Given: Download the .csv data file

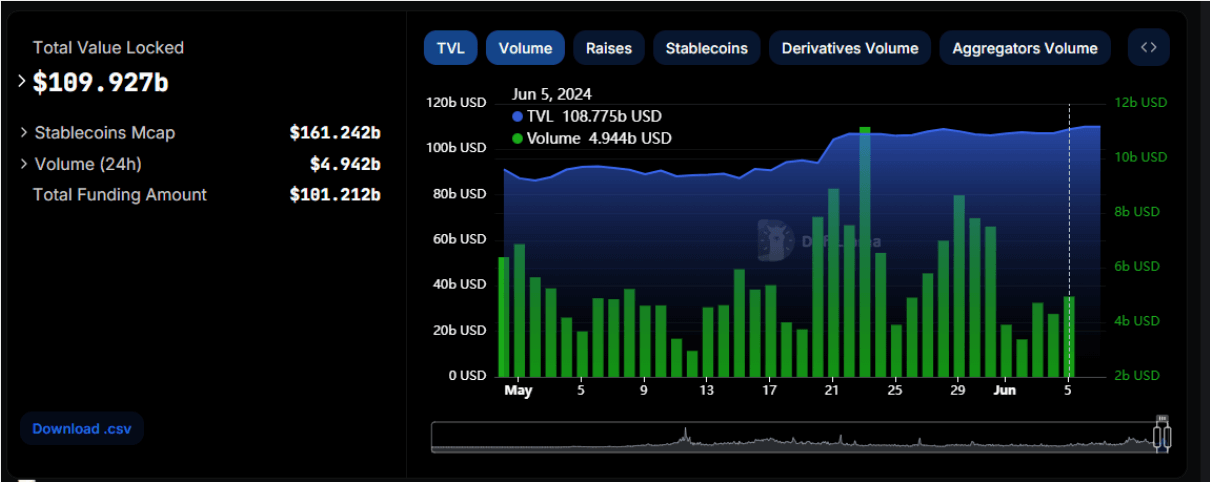Looking at the screenshot, I should click(x=82, y=428).
